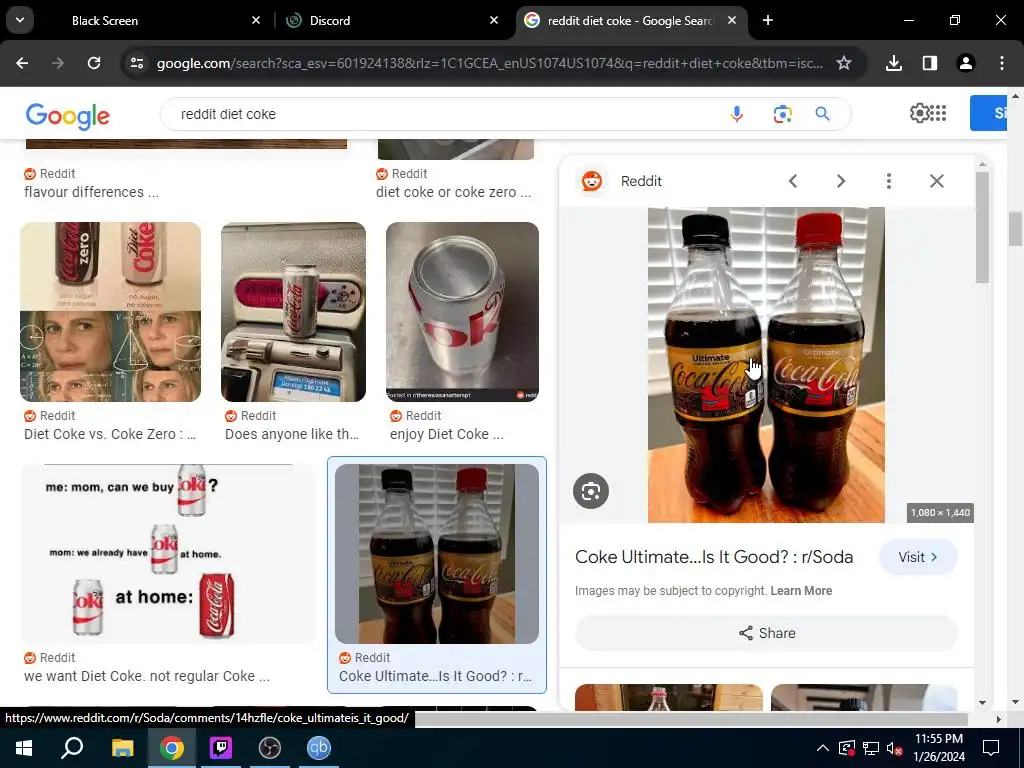1024x768 pixels.
Task: Open qBittorrent from taskbar
Action: coord(319,748)
